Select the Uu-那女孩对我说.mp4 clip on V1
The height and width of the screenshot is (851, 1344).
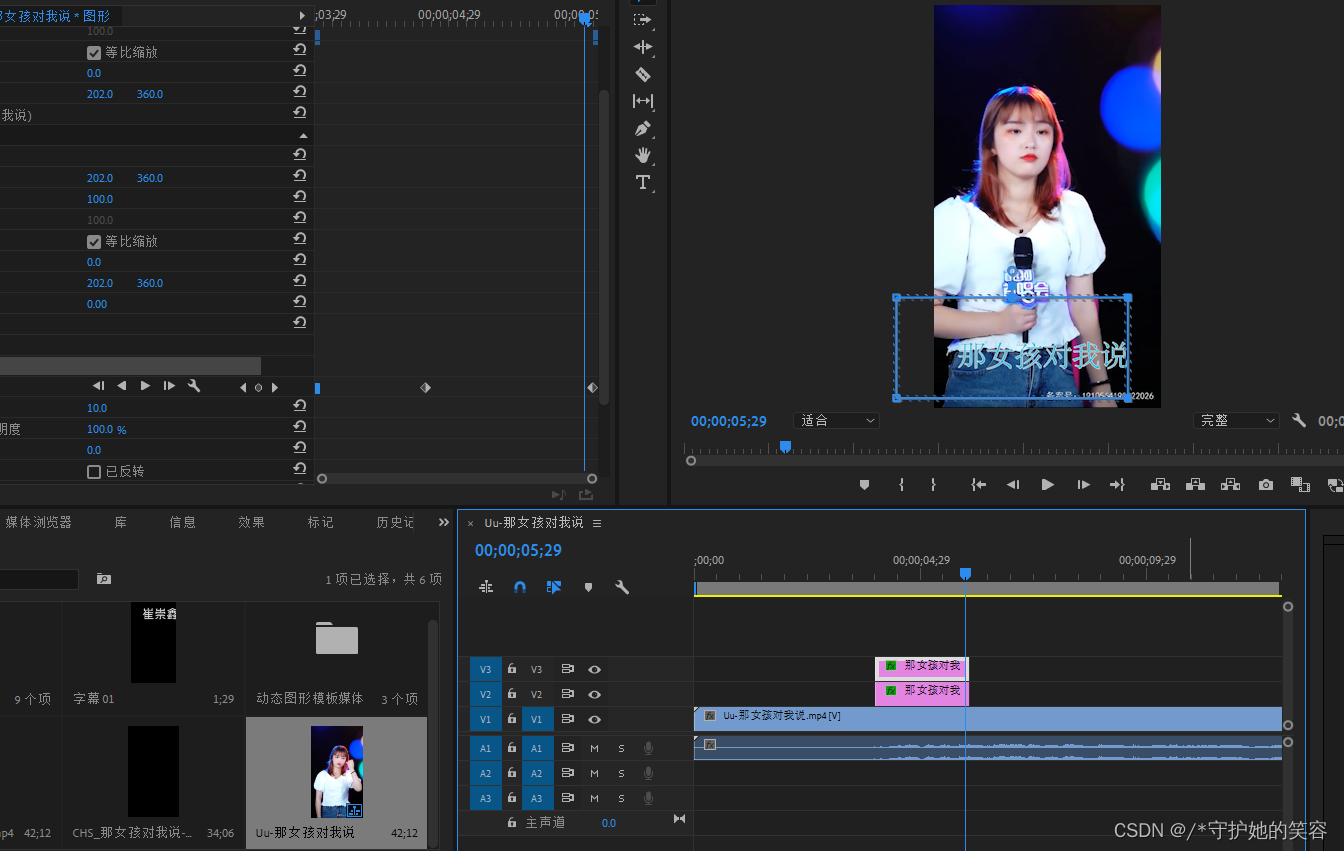(988, 718)
